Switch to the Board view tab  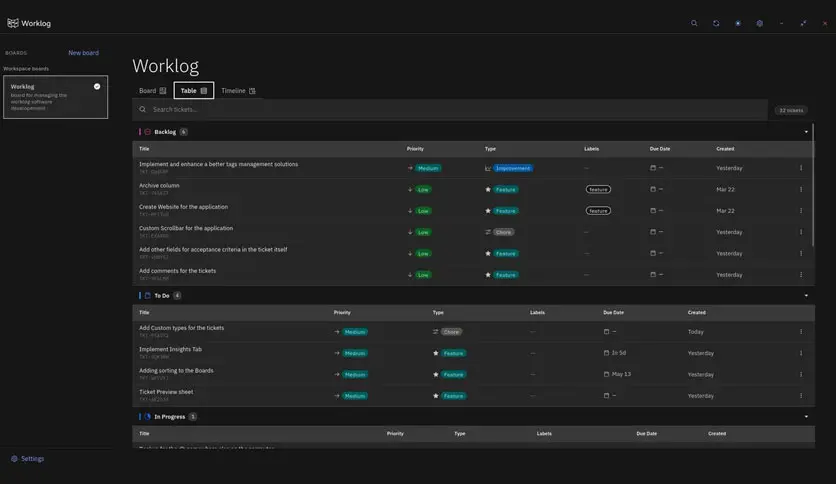coord(152,91)
